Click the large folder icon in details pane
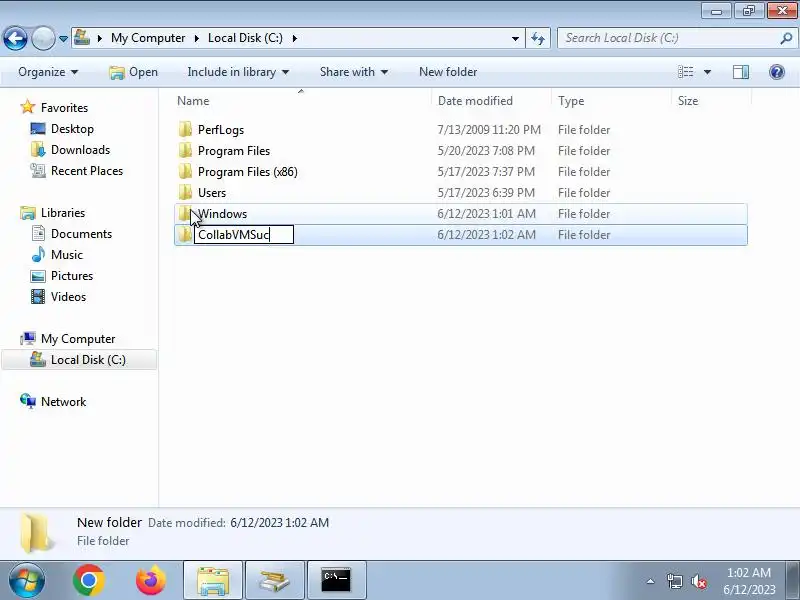This screenshot has height=600, width=800. point(36,532)
